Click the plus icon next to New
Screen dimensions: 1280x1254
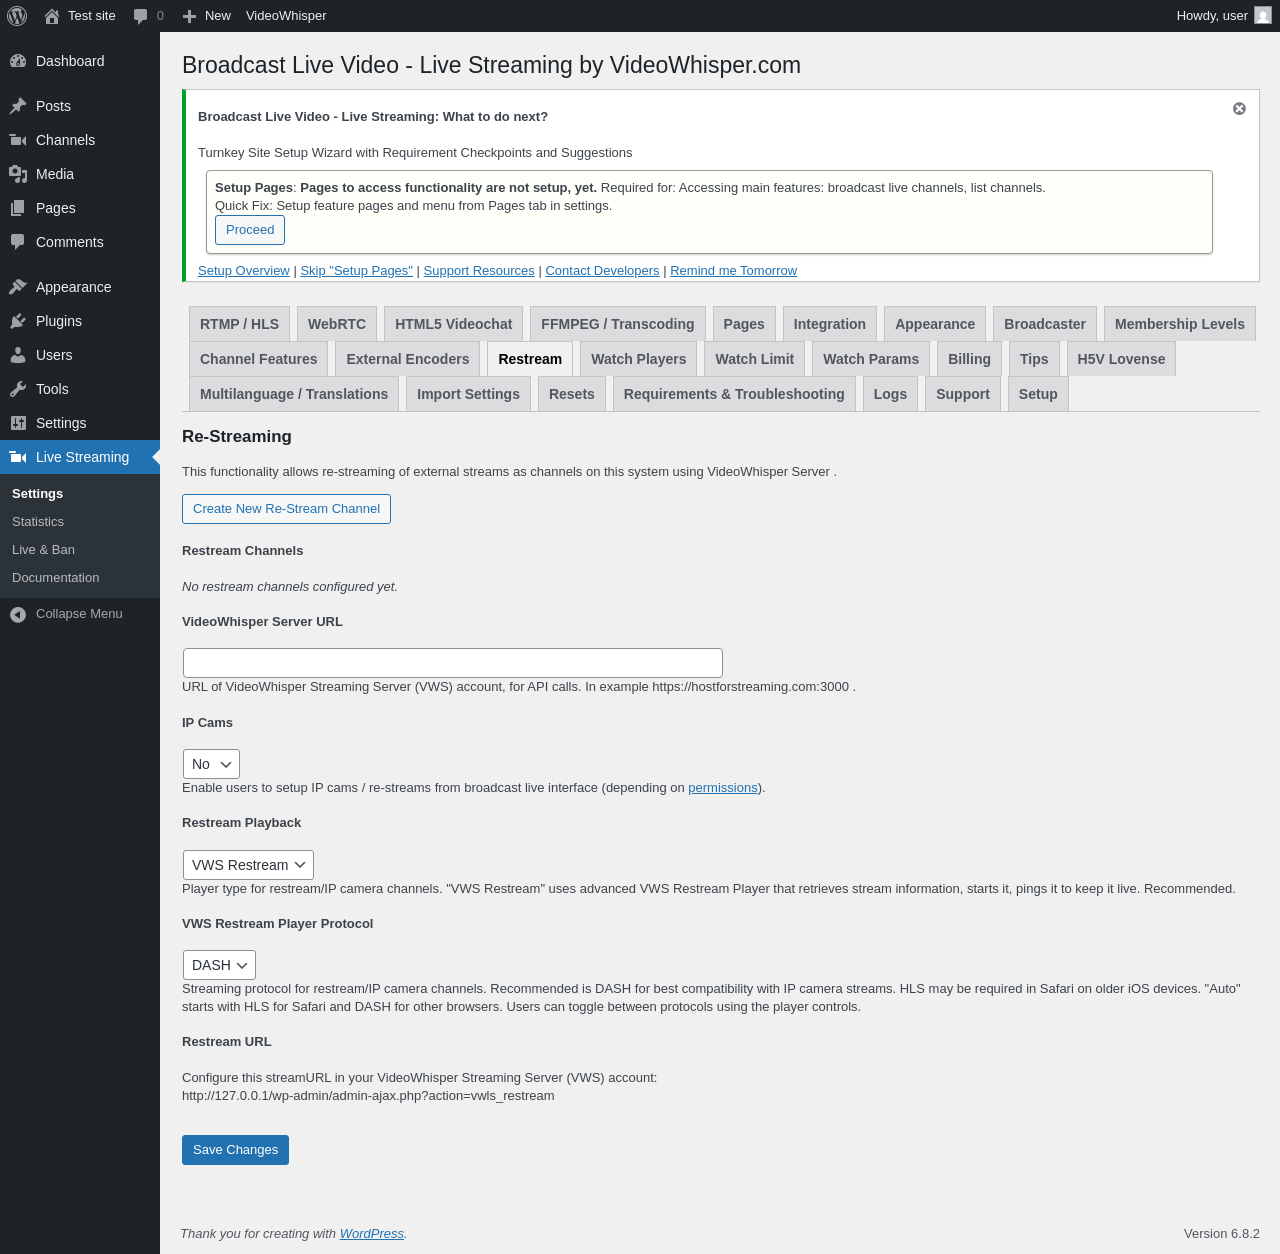pos(189,16)
